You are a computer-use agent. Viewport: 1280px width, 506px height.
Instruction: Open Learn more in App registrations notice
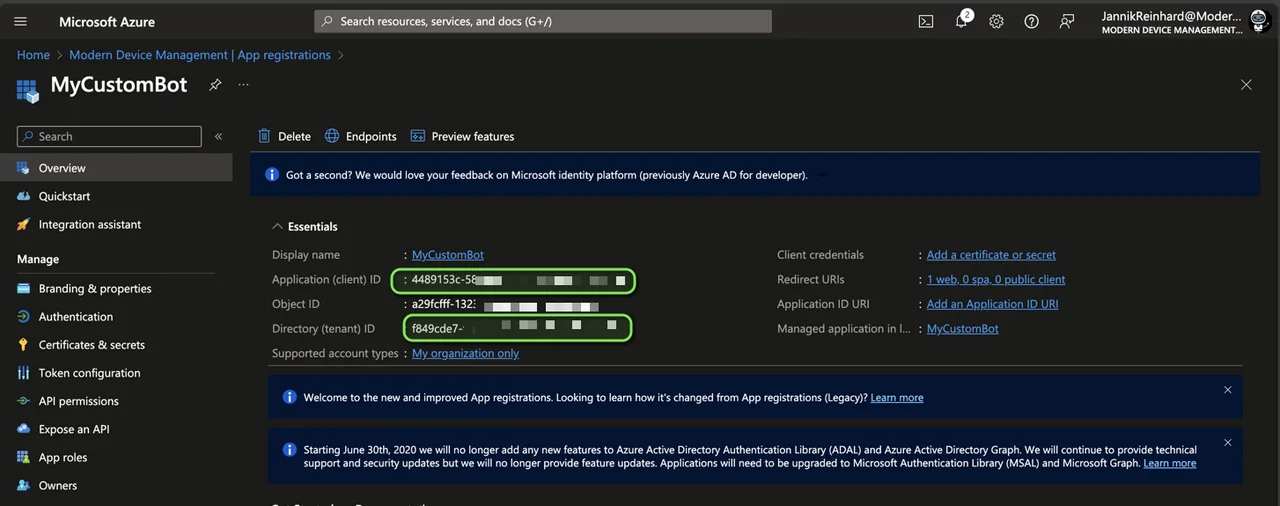click(x=897, y=397)
